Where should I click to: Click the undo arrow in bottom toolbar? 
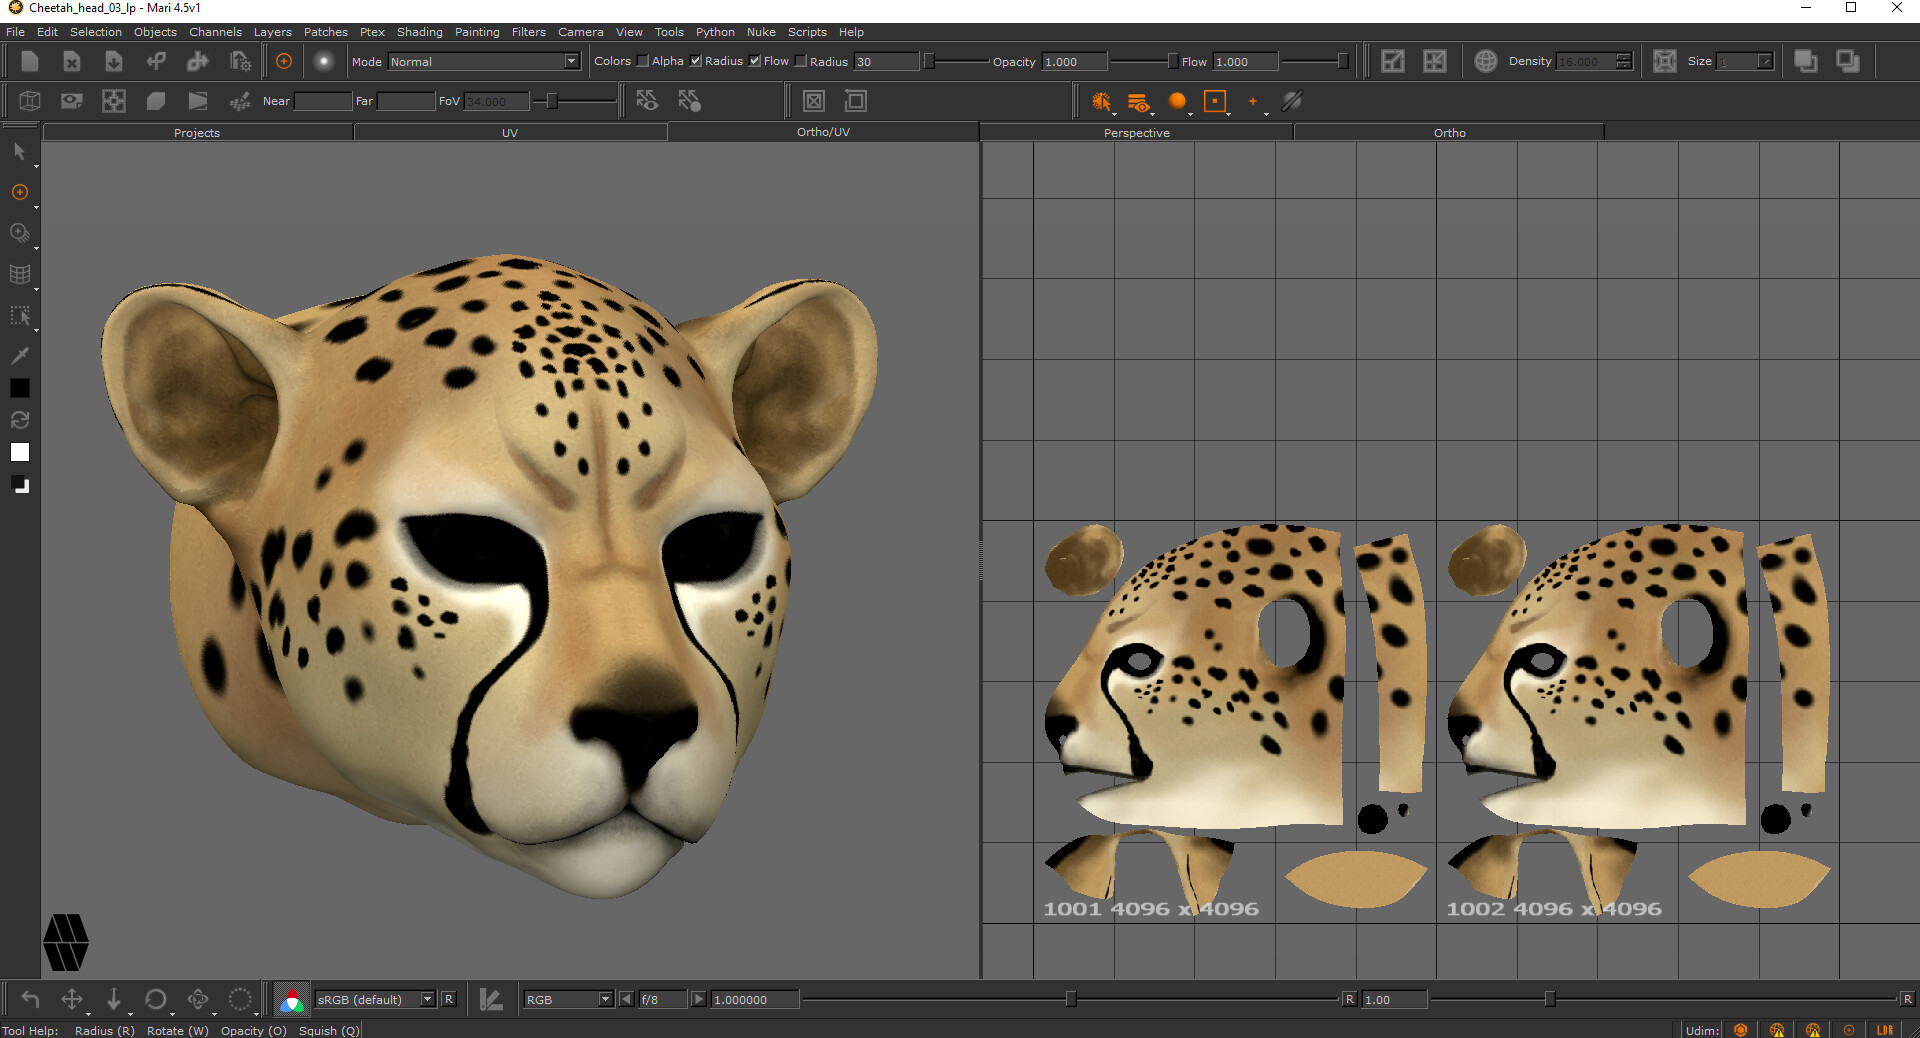30,999
